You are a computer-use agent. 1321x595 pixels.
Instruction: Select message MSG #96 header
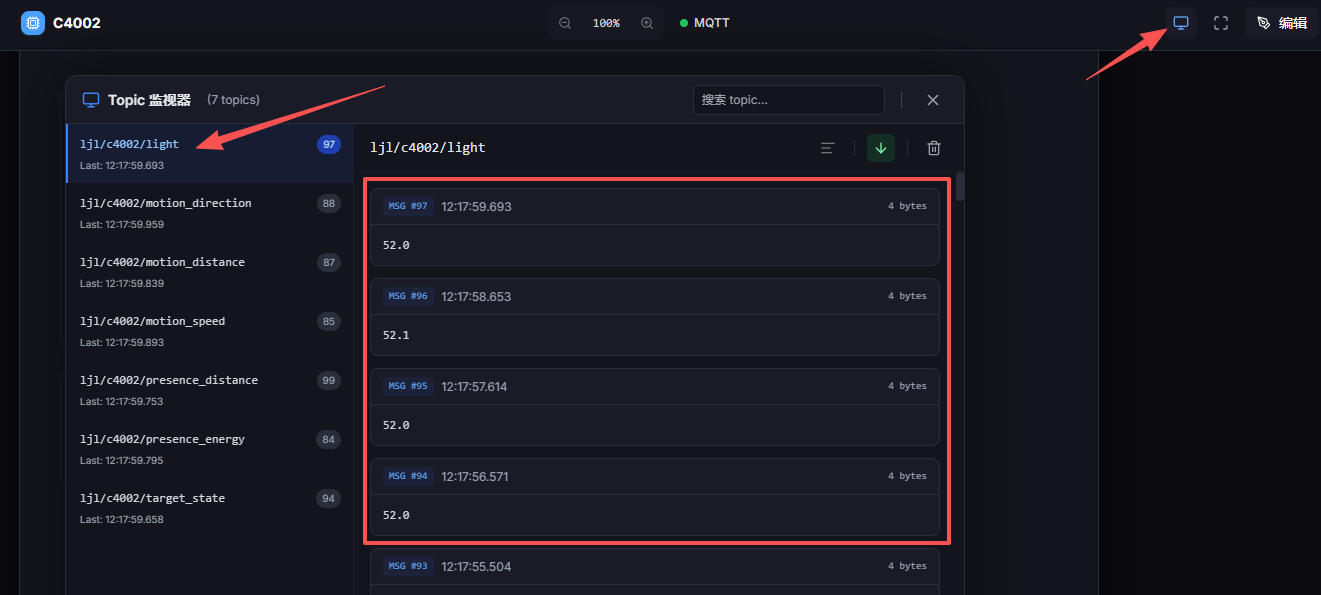tap(655, 296)
